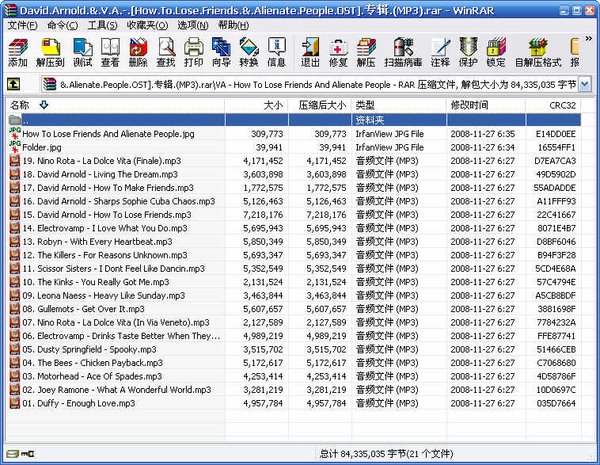Click the 解压到 (Extract To) toolbar icon
The image size is (600, 465).
point(50,52)
